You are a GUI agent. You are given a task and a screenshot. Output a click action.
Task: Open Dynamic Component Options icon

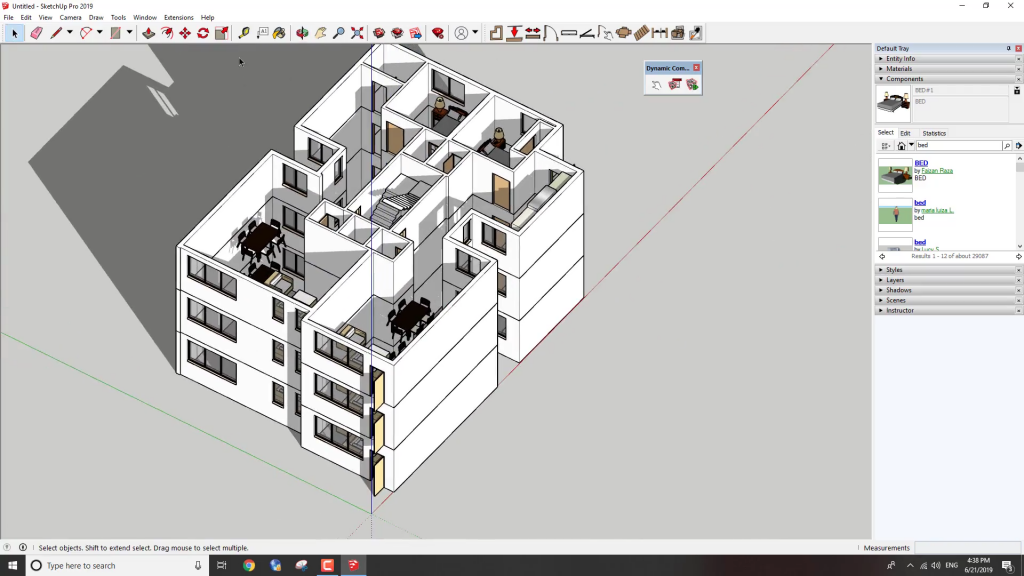pos(674,85)
